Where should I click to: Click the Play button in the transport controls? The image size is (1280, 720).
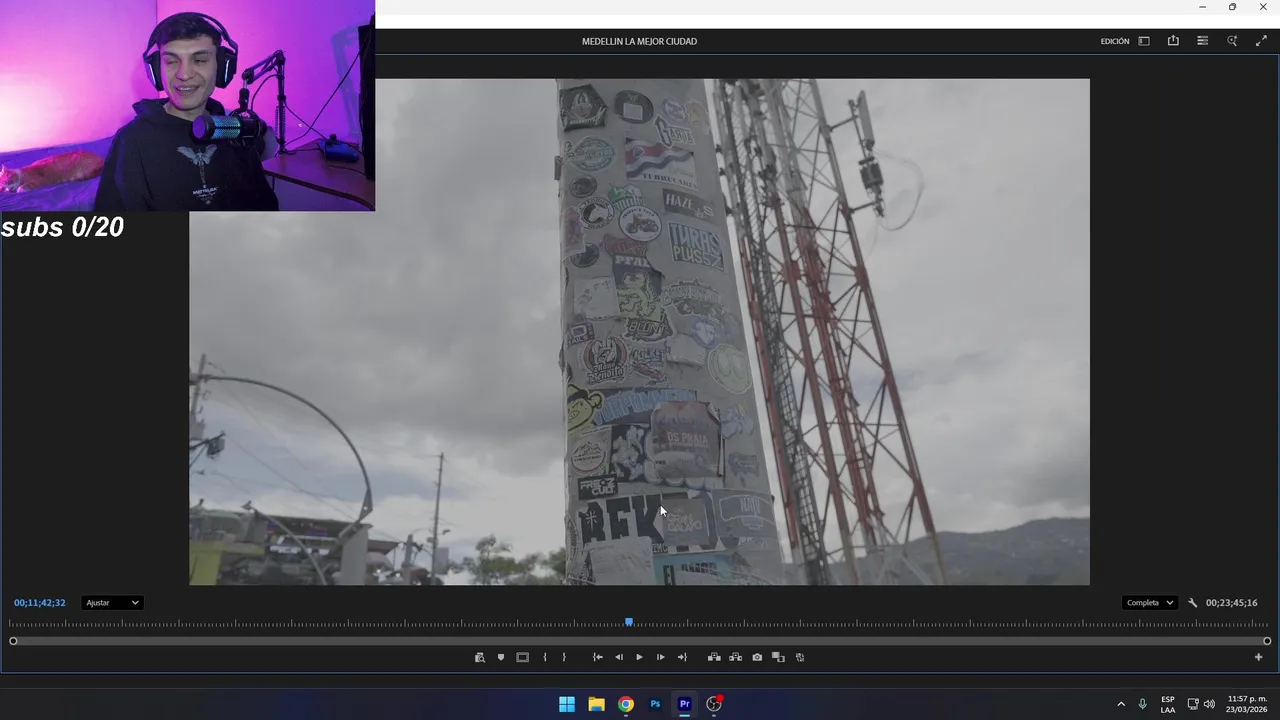point(639,657)
